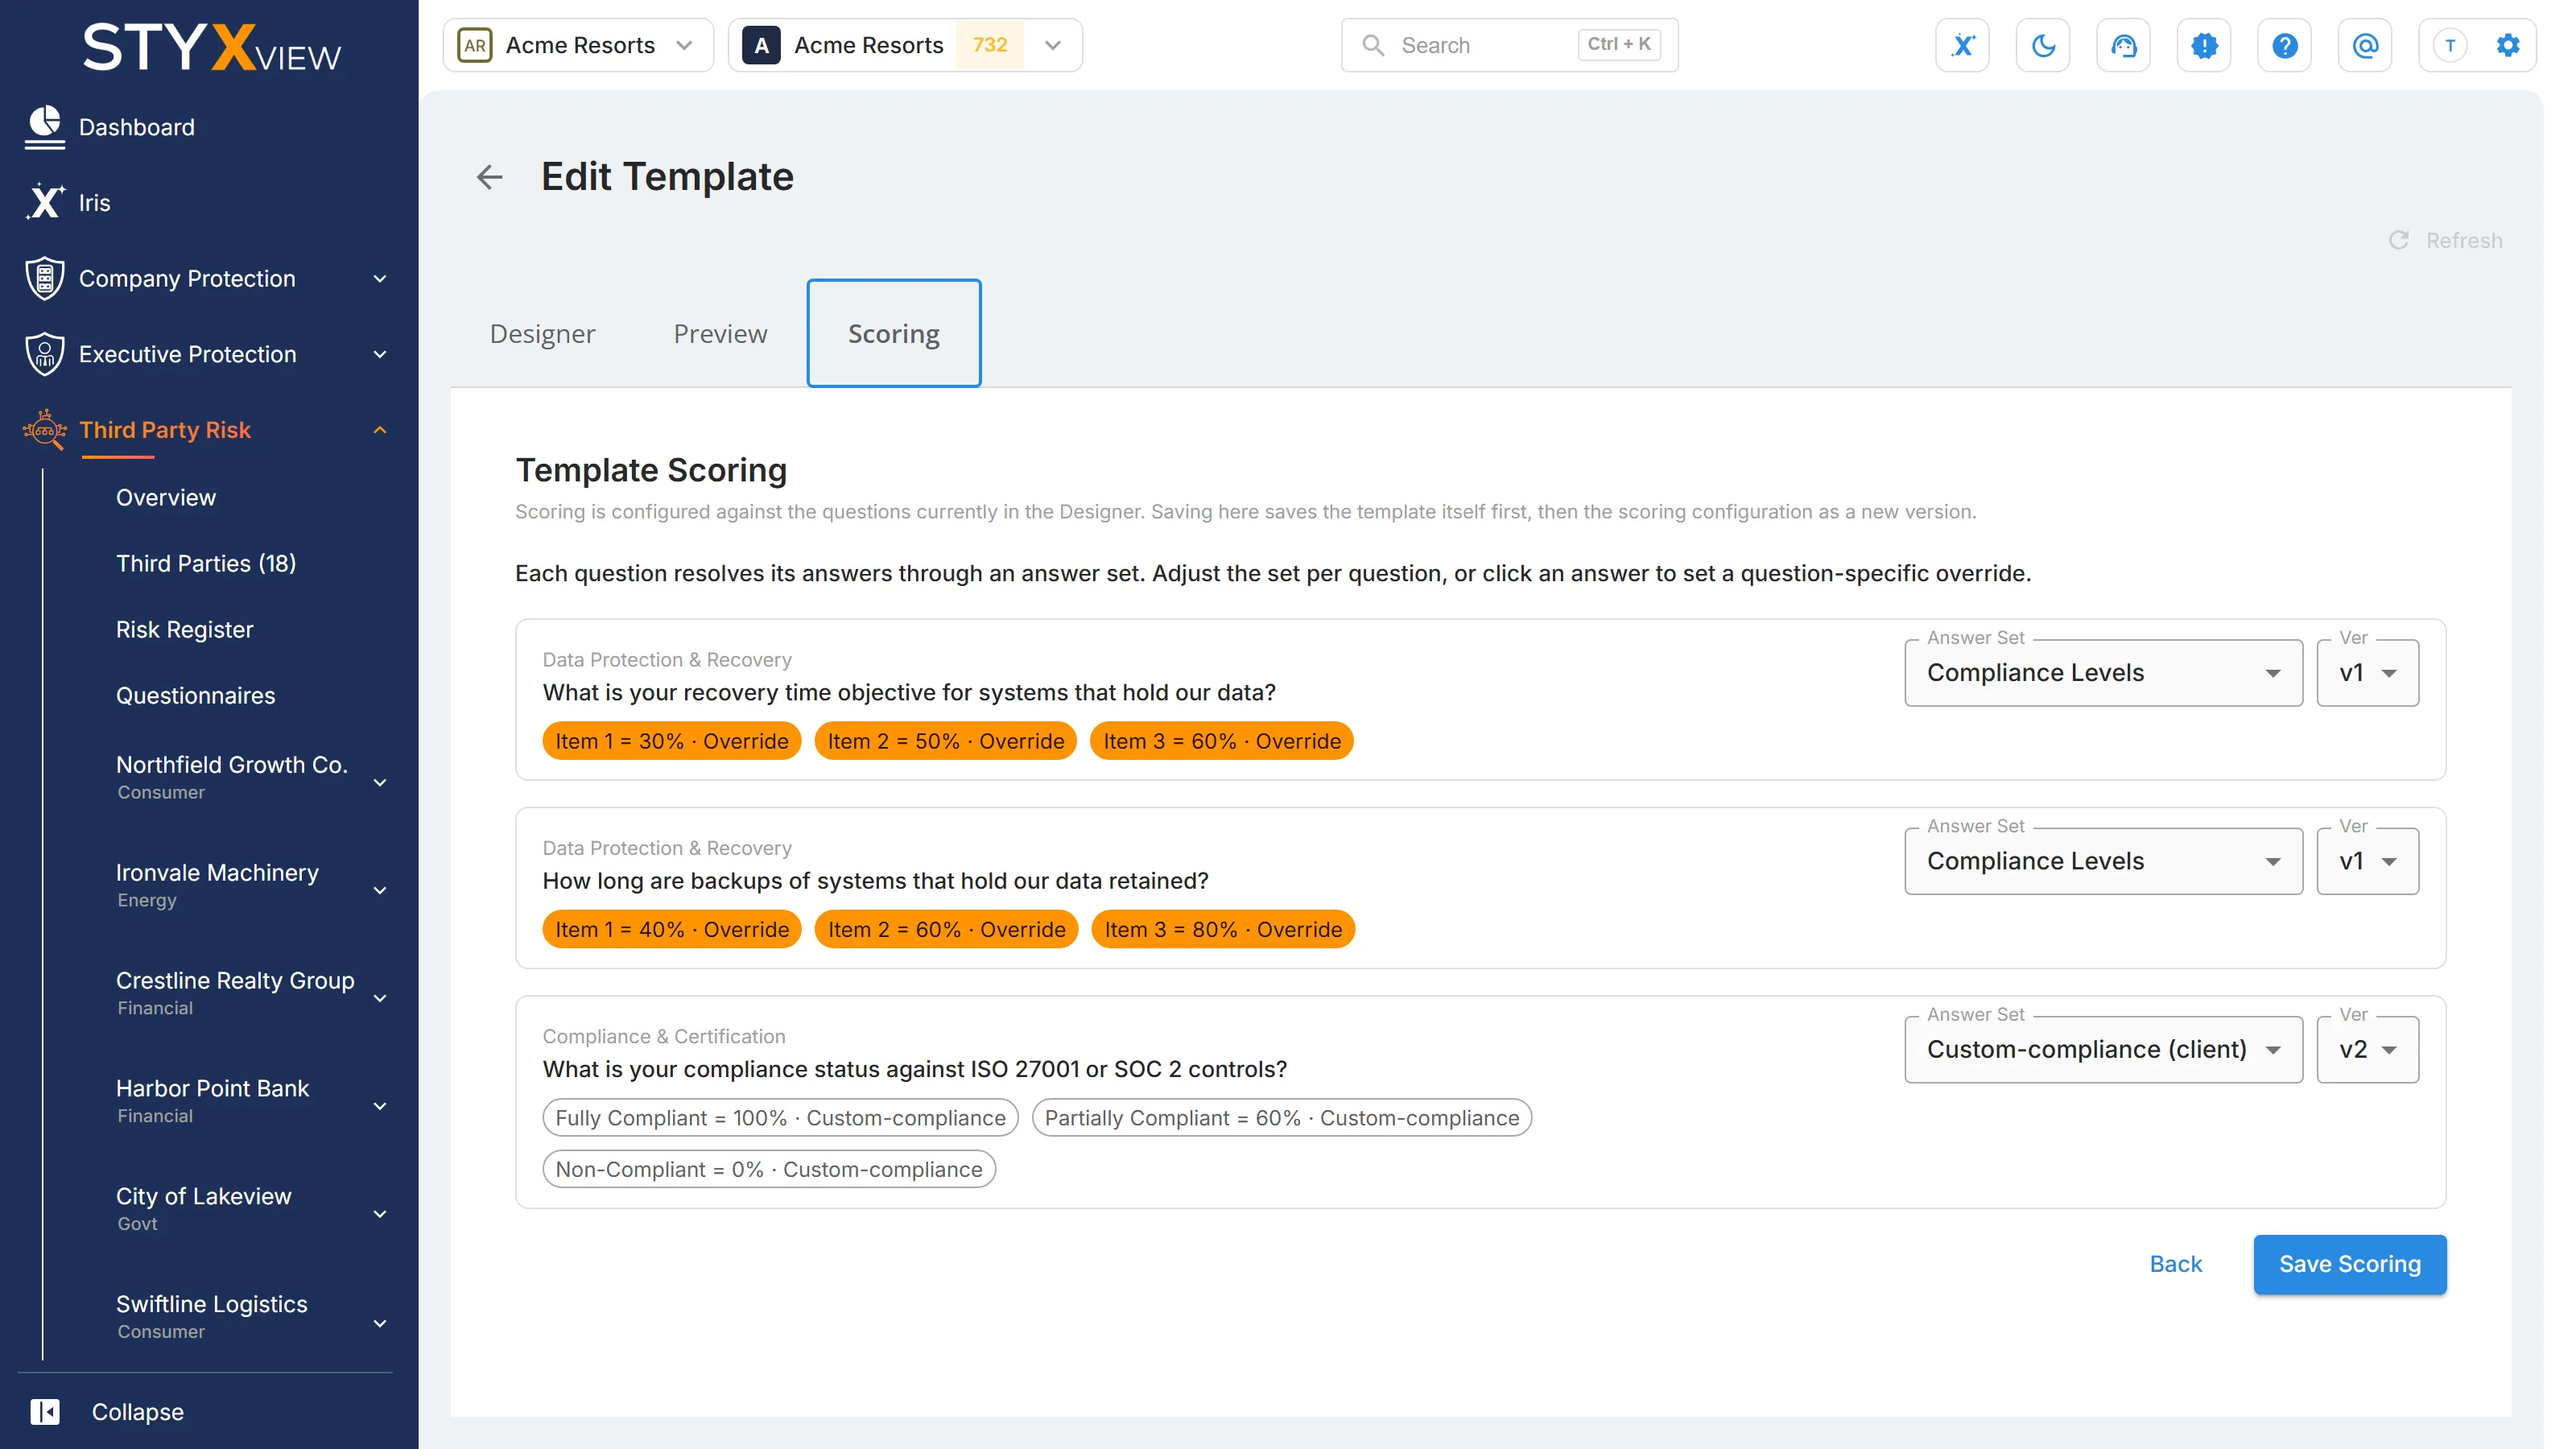This screenshot has width=2576, height=1449.
Task: Open Answer Set dropdown for recovery time question
Action: [x=2103, y=672]
